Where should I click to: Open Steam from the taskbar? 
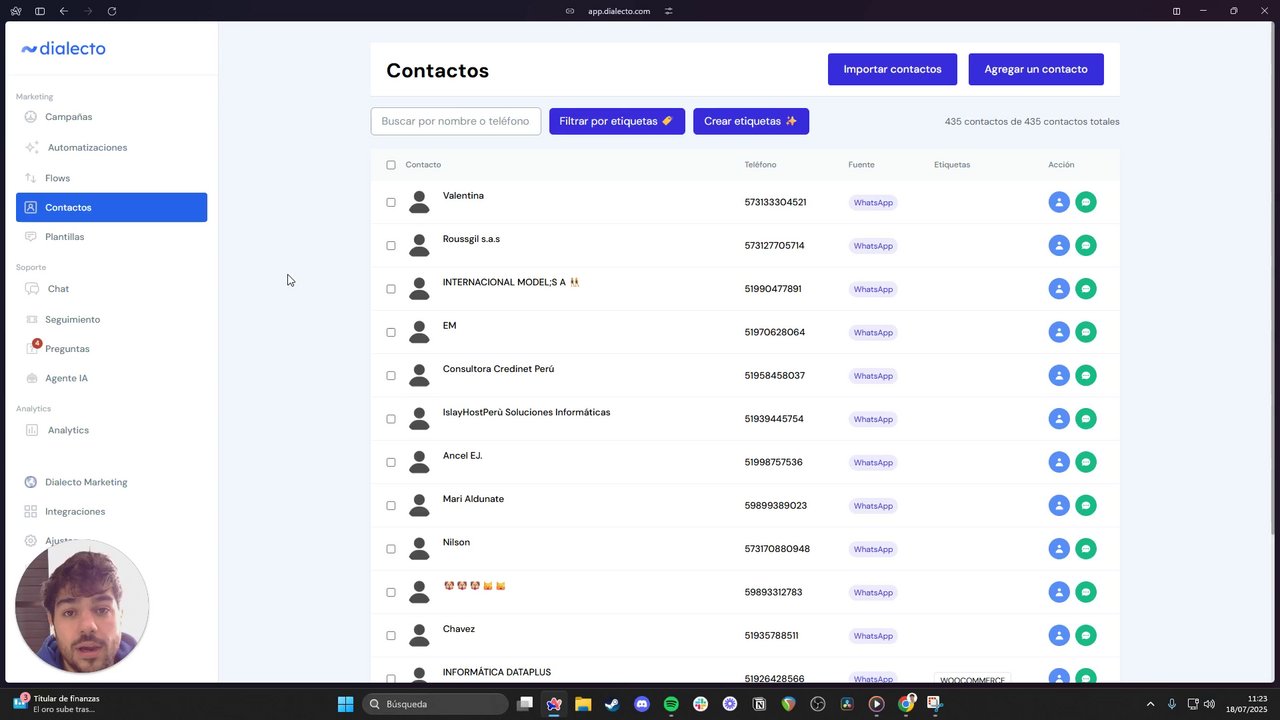coord(612,704)
